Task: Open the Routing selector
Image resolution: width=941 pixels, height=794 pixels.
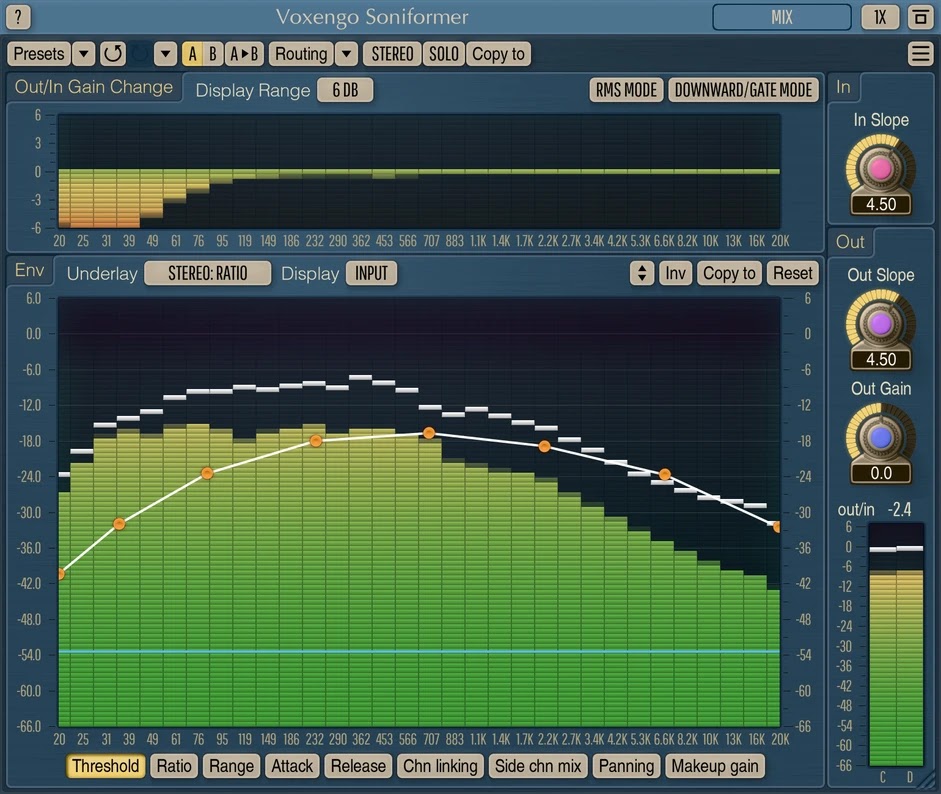Action: 301,54
